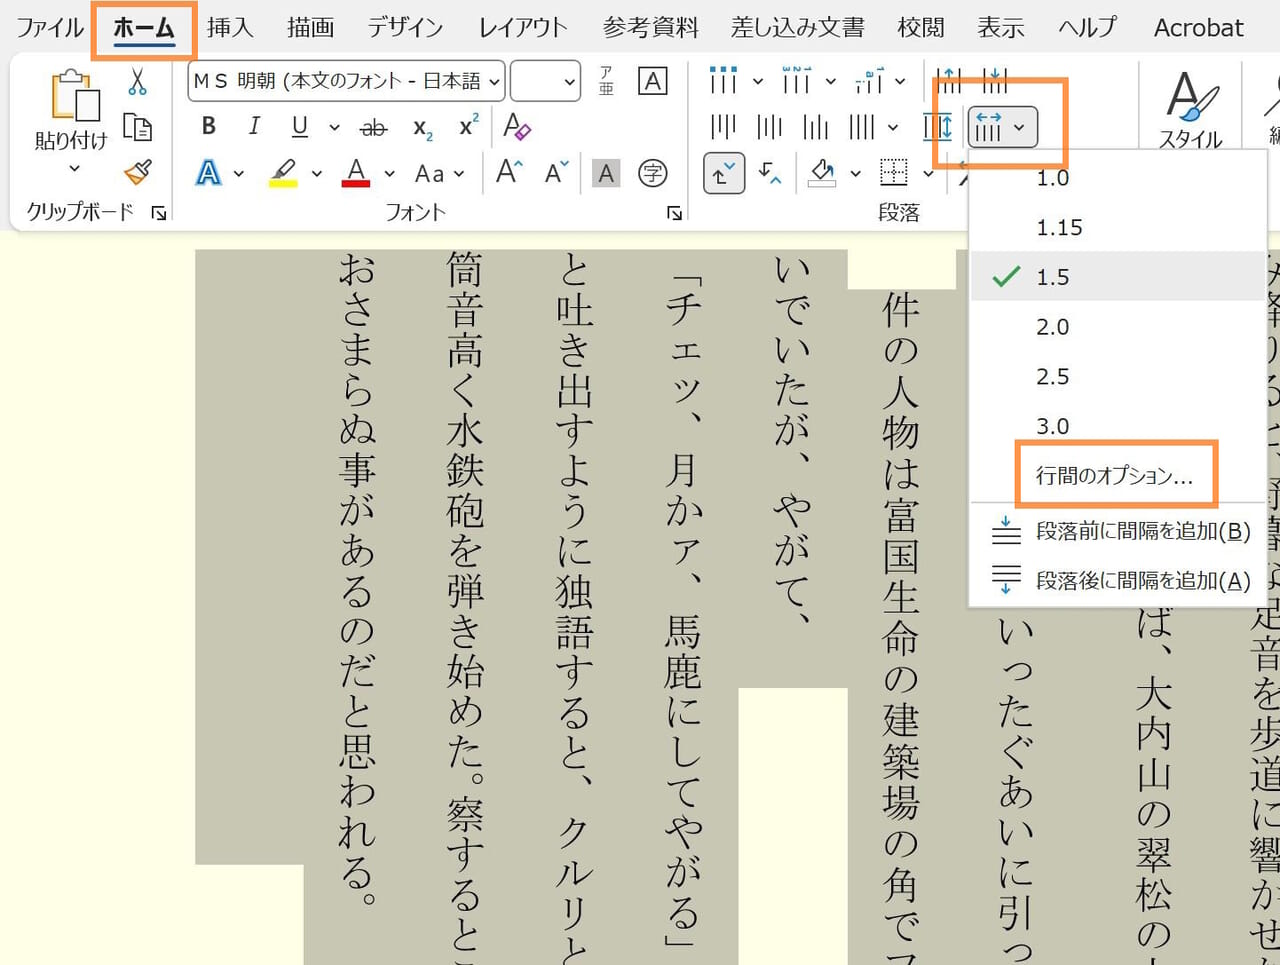
Task: Expand the numbering library arrow
Action: coord(830,81)
